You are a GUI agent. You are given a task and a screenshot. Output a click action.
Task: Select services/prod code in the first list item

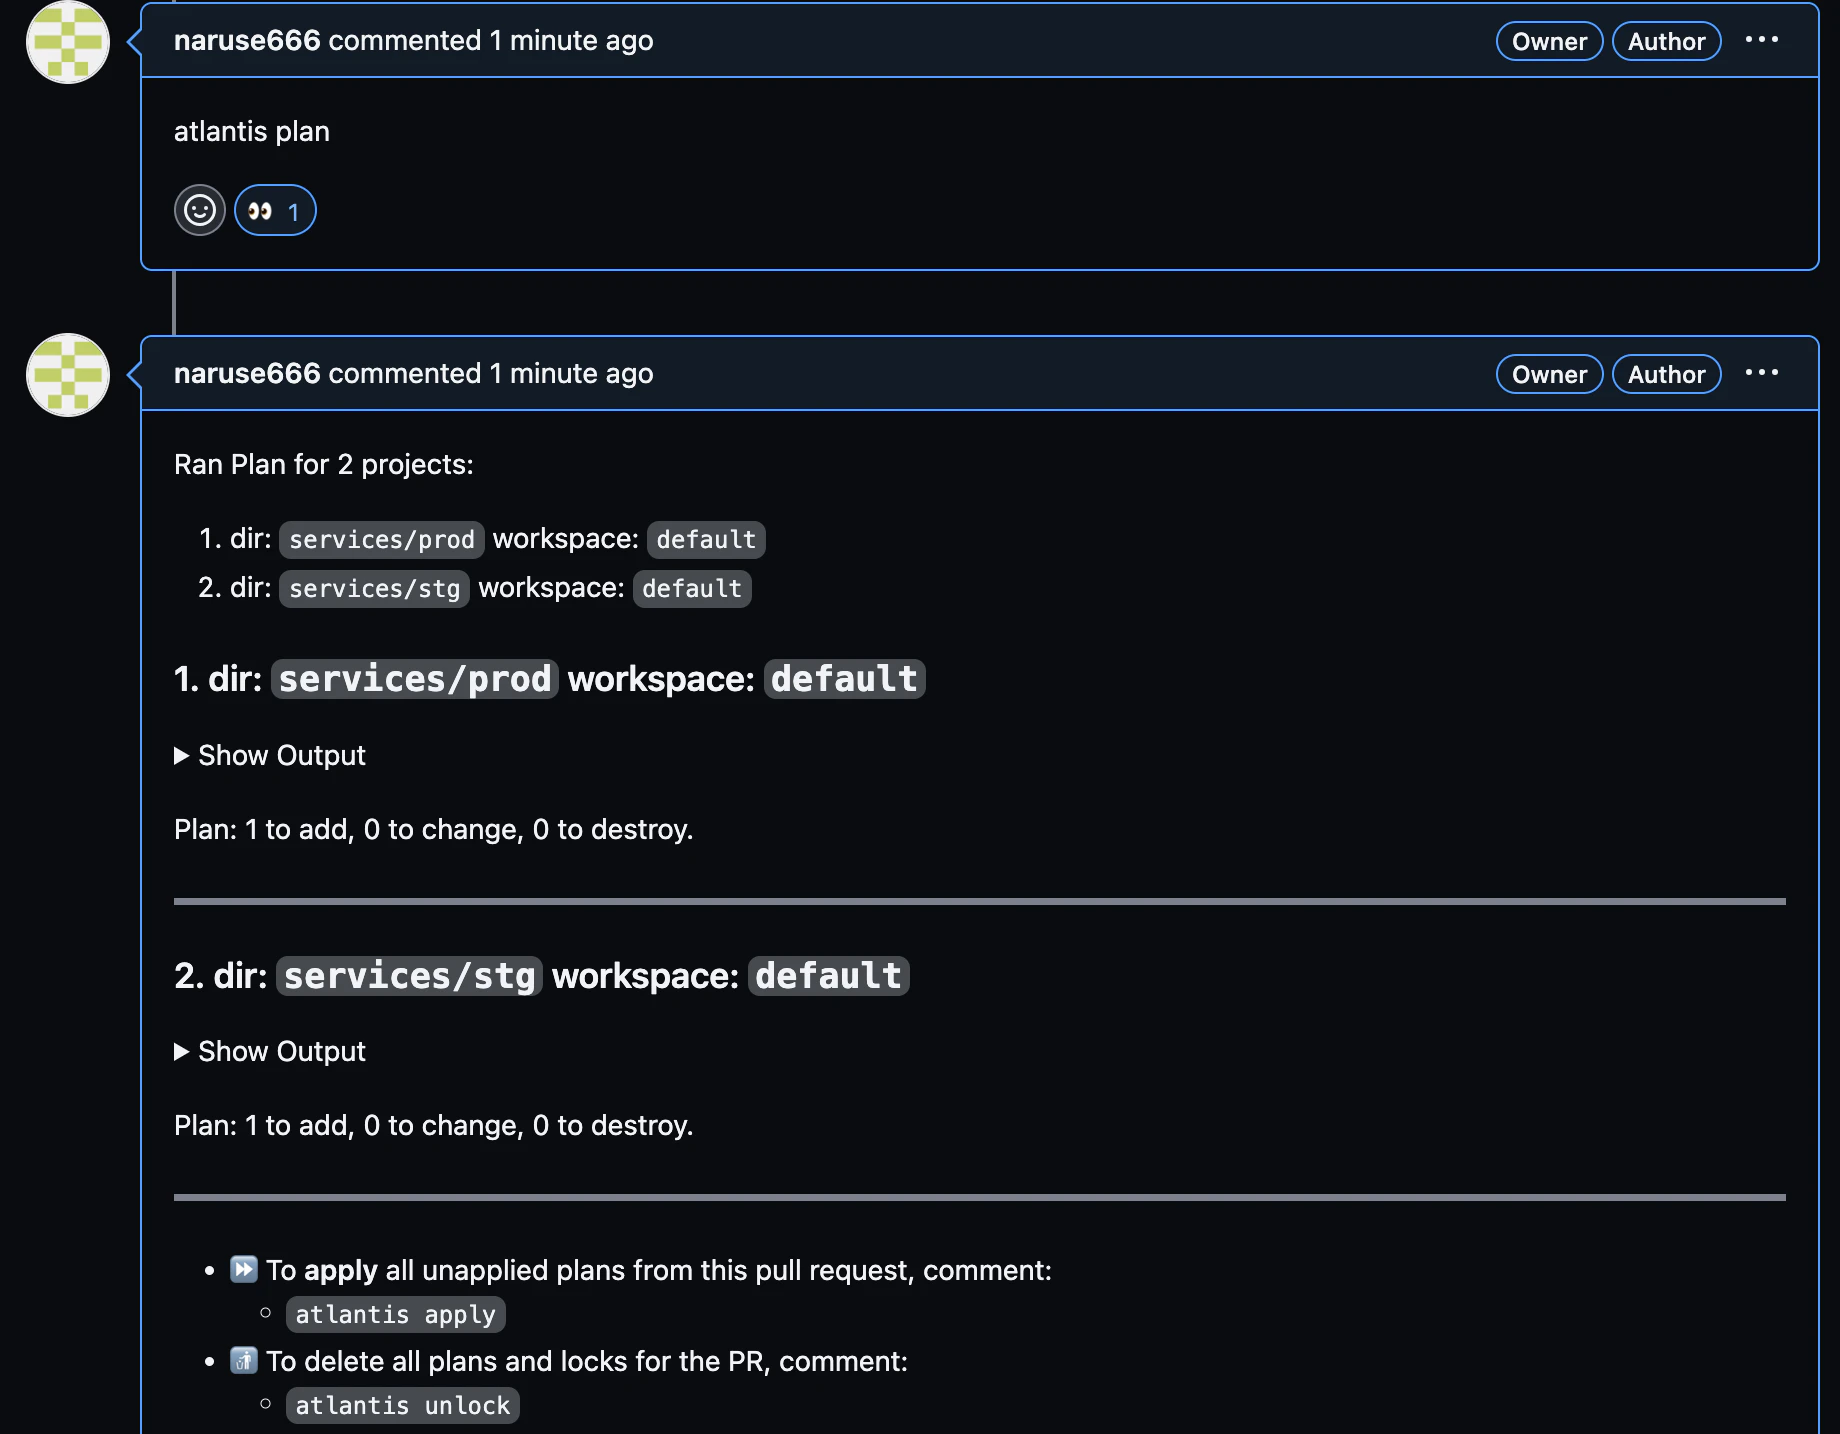point(382,539)
